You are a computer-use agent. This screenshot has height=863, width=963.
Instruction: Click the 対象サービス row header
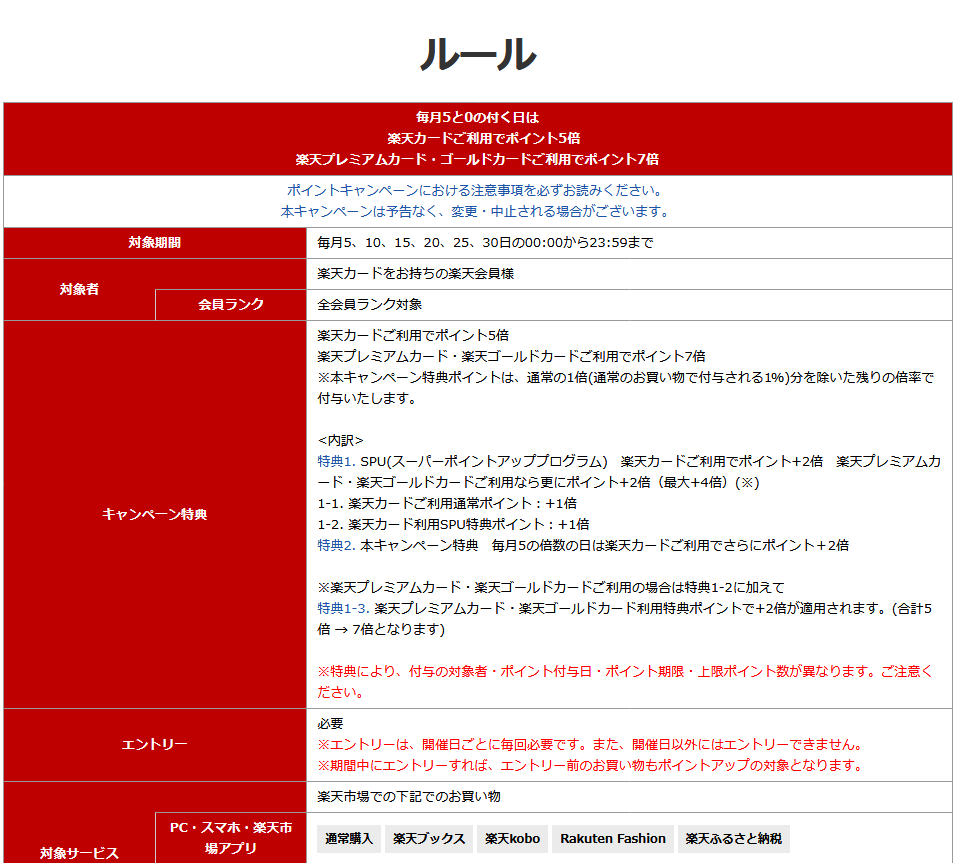point(79,853)
